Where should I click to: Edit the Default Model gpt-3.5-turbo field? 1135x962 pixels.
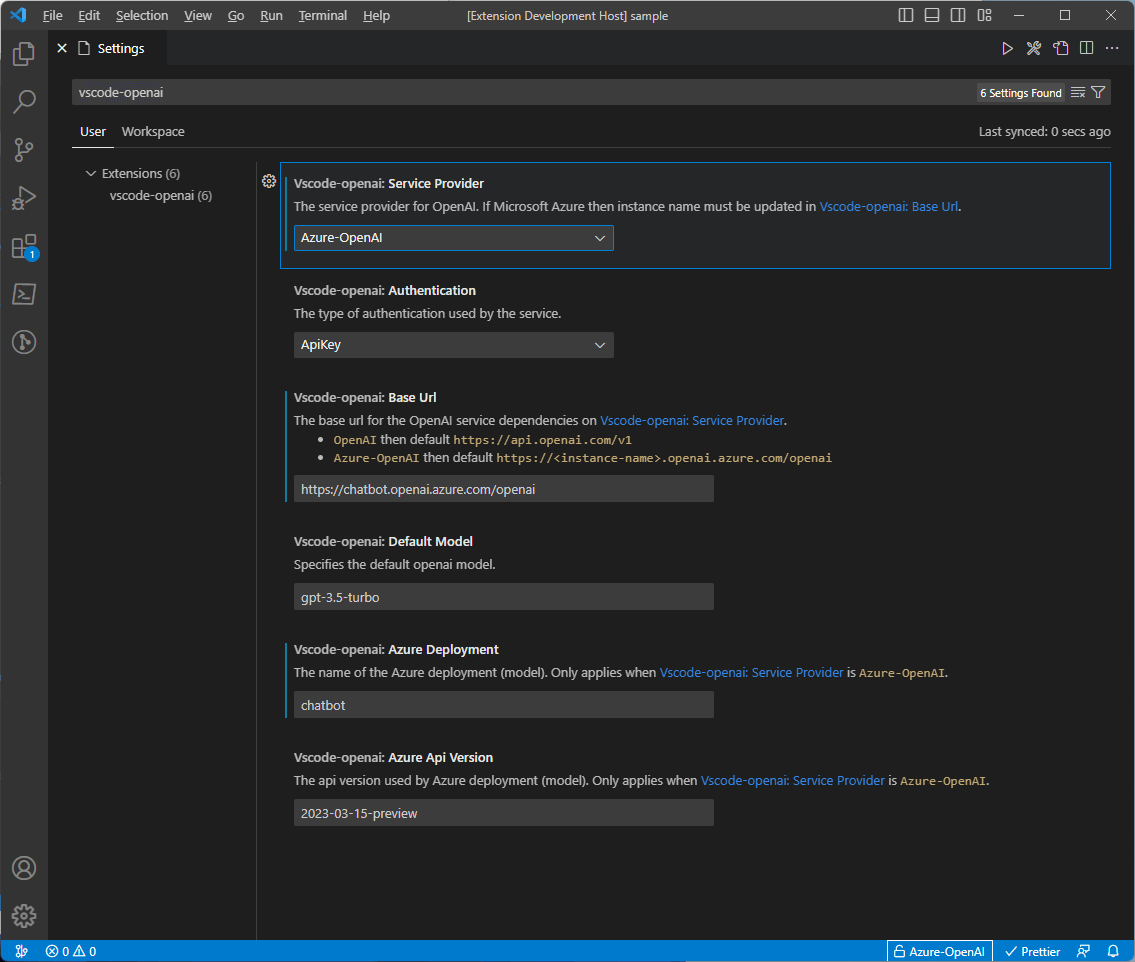tap(504, 597)
